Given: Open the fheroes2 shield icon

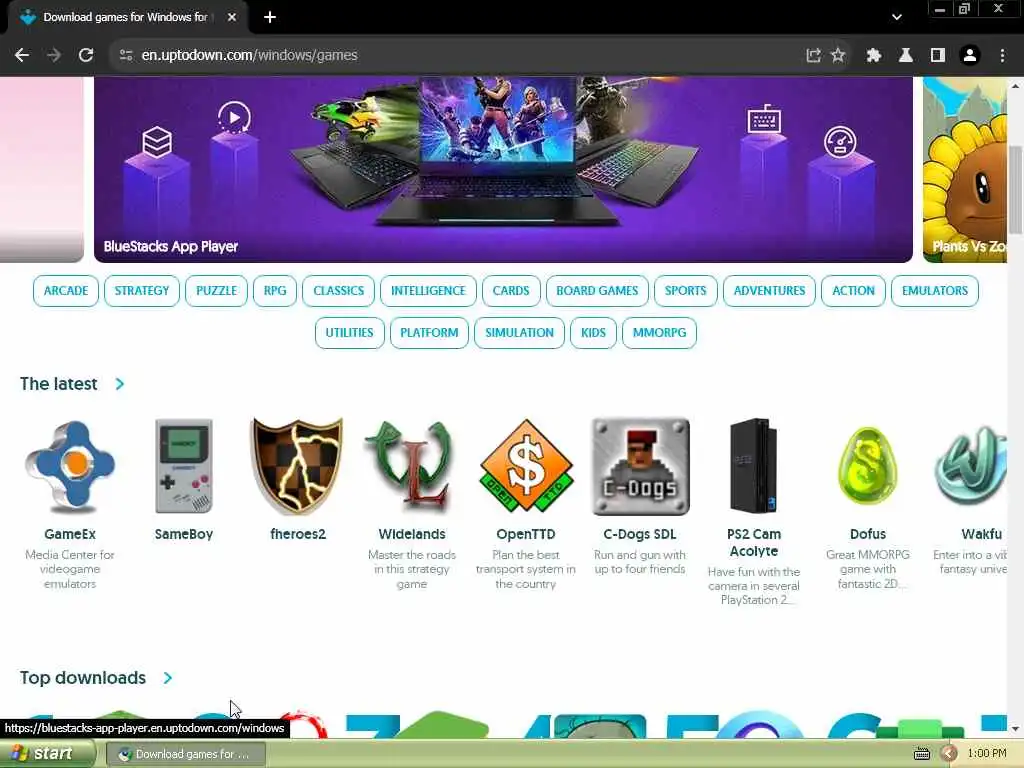Looking at the screenshot, I should coord(298,466).
